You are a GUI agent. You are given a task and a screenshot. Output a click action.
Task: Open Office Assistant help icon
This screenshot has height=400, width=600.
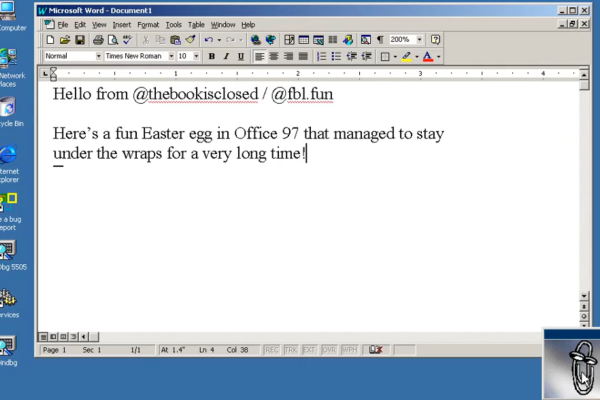coord(436,40)
